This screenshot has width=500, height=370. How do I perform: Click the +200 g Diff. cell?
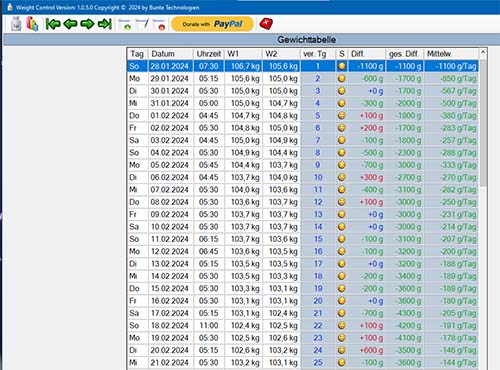coord(367,128)
